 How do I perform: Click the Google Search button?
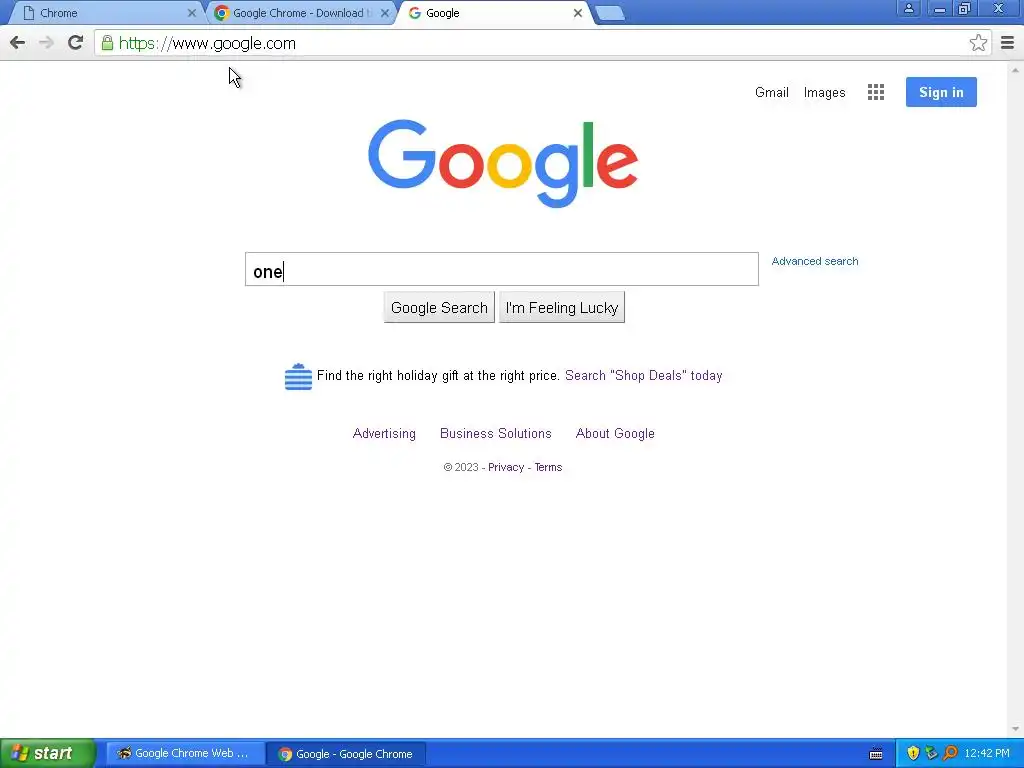(x=439, y=308)
